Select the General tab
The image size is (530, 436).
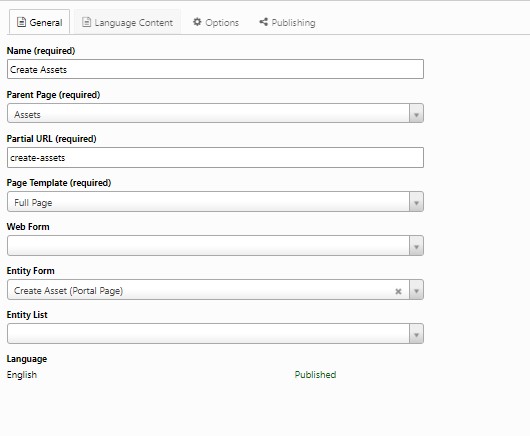tap(40, 22)
